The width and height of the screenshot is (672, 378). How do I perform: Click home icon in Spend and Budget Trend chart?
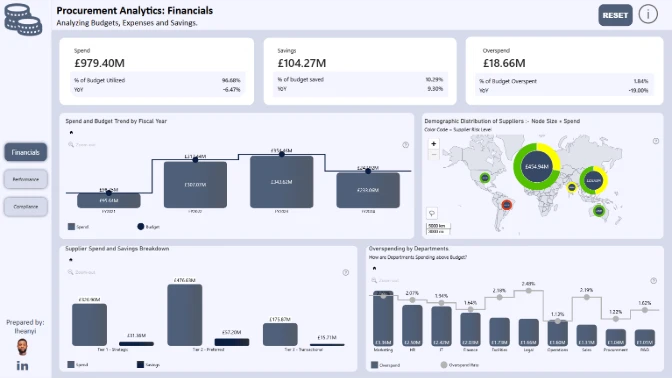coord(71,132)
